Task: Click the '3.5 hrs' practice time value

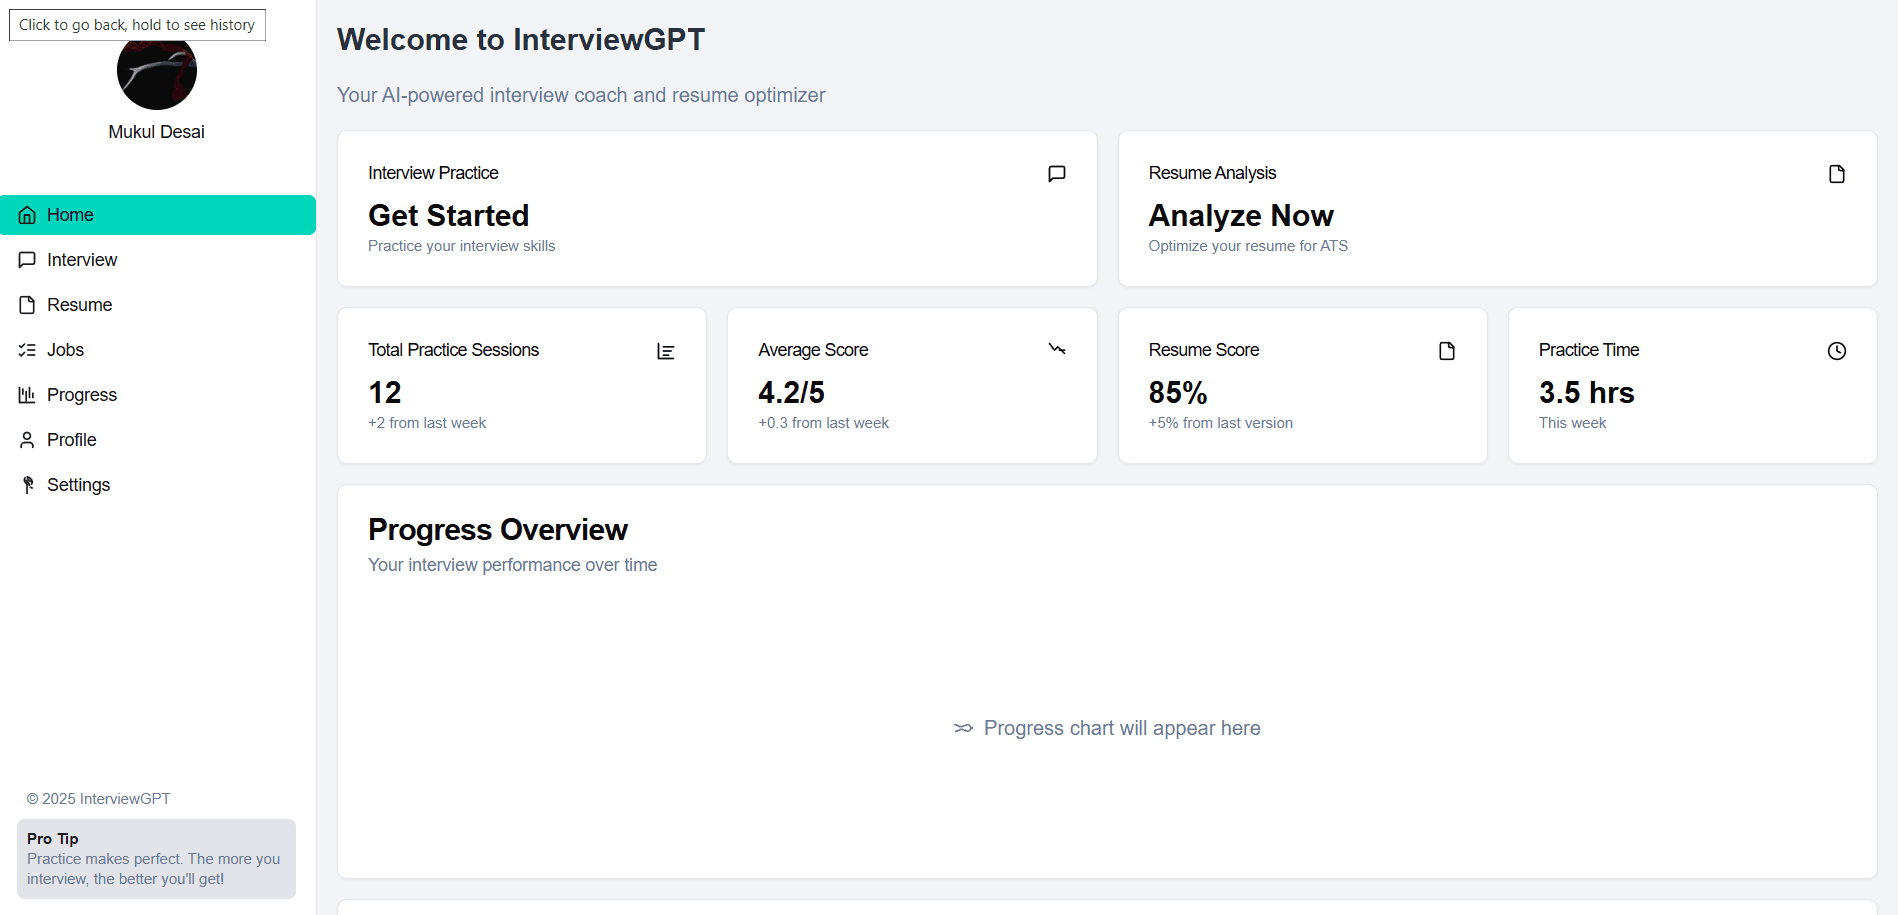Action: point(1586,393)
